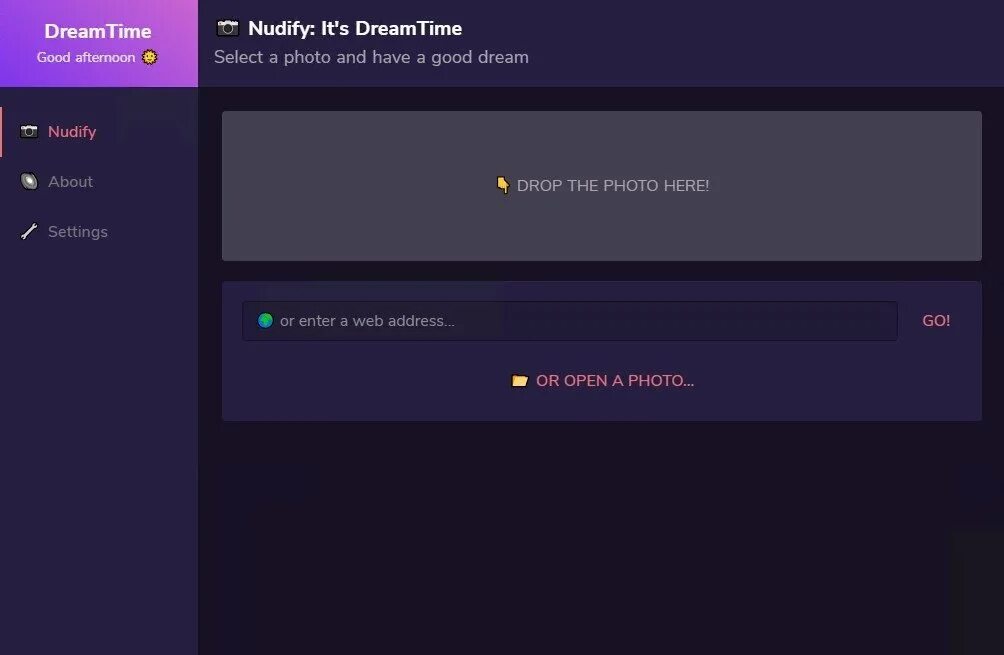The image size is (1004, 655).
Task: Click the camera icon beside Nudify in sidebar
Action: [x=29, y=131]
